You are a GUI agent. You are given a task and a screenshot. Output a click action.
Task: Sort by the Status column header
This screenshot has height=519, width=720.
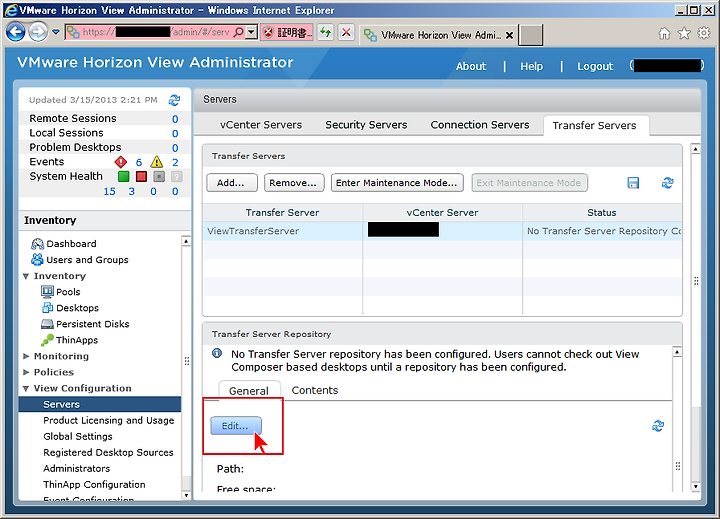pos(602,213)
